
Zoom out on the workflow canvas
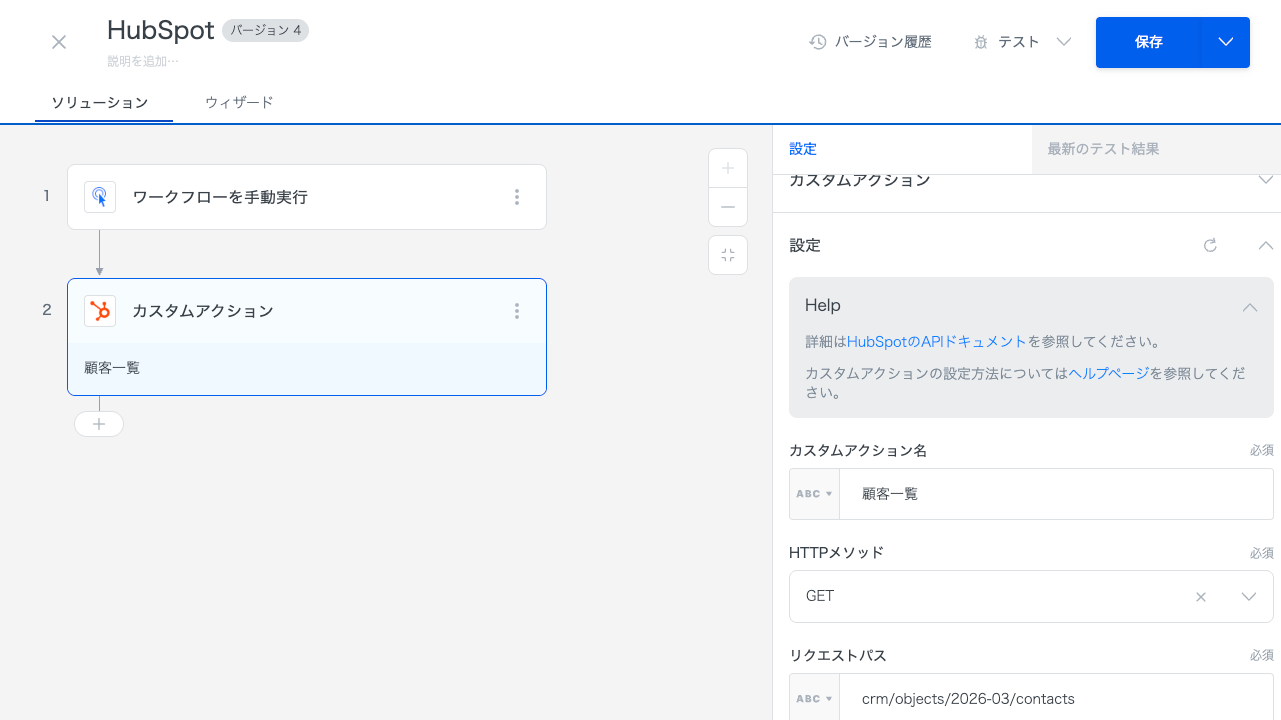(728, 207)
